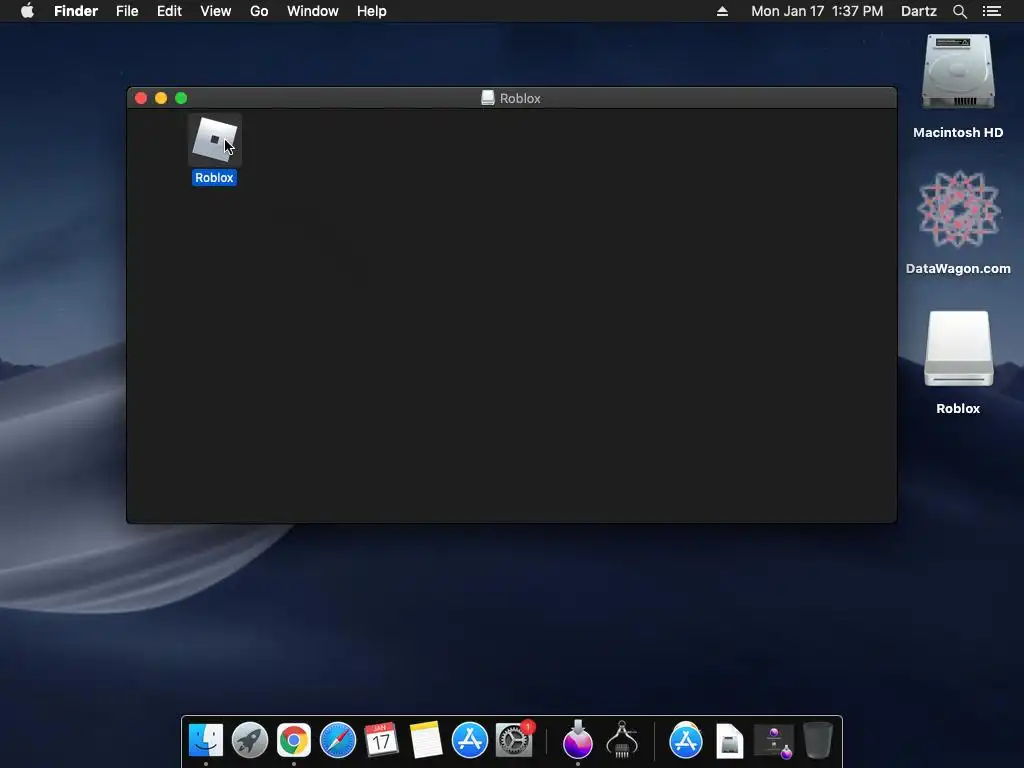Viewport: 1024px width, 768px height.
Task: Open System Preferences from the Dock
Action: [514, 741]
